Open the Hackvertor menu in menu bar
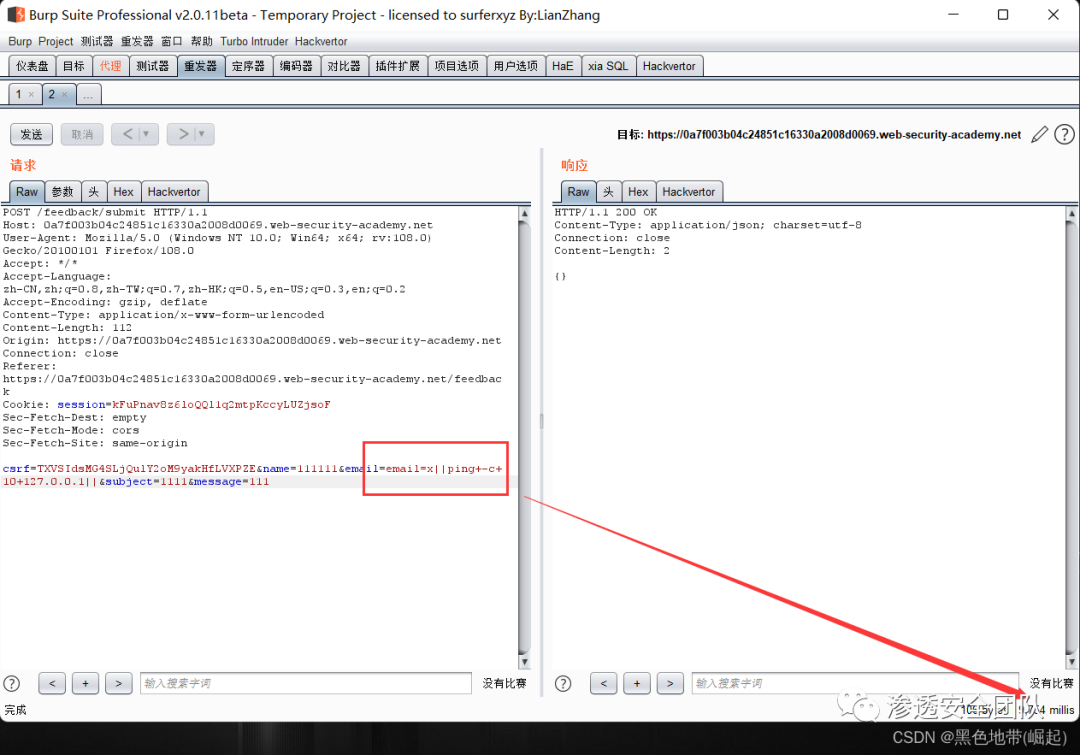The width and height of the screenshot is (1080, 755). [x=321, y=41]
